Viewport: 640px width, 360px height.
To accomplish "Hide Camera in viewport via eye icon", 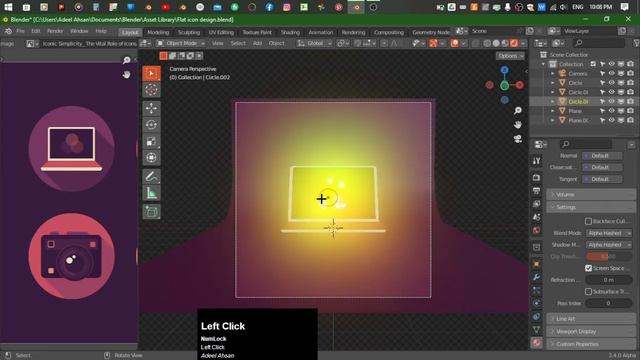I will point(611,73).
